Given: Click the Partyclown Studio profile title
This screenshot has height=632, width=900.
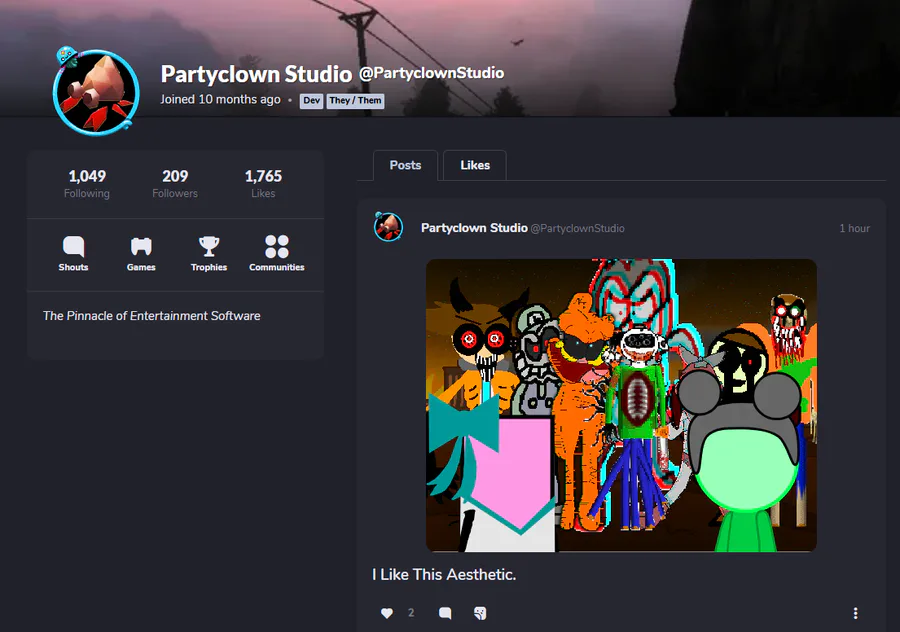Looking at the screenshot, I should tap(256, 74).
